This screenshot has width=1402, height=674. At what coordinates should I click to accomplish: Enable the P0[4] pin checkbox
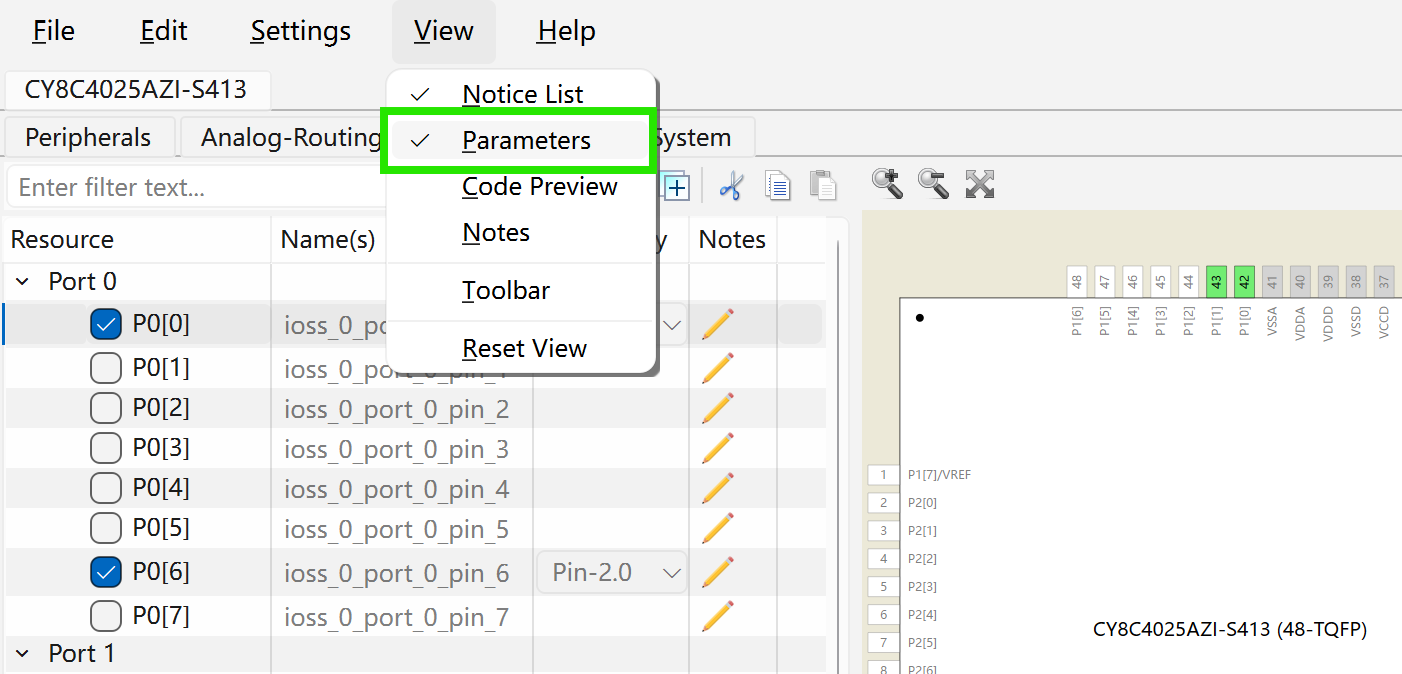coord(106,488)
